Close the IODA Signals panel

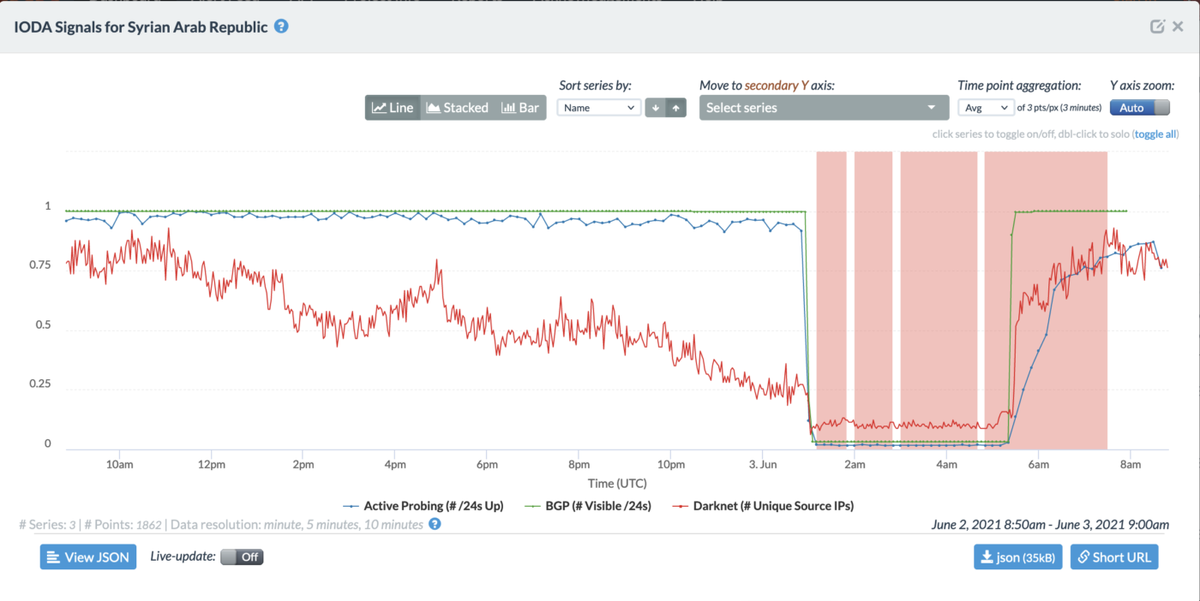coord(1178,27)
